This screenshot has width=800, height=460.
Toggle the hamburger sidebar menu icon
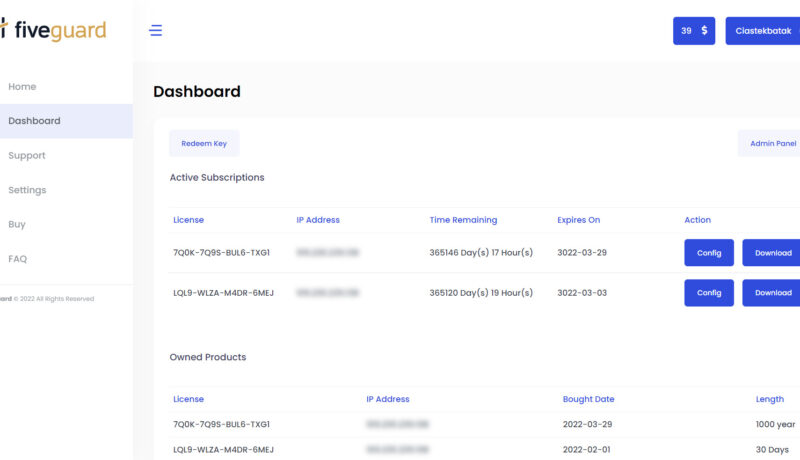coord(155,30)
